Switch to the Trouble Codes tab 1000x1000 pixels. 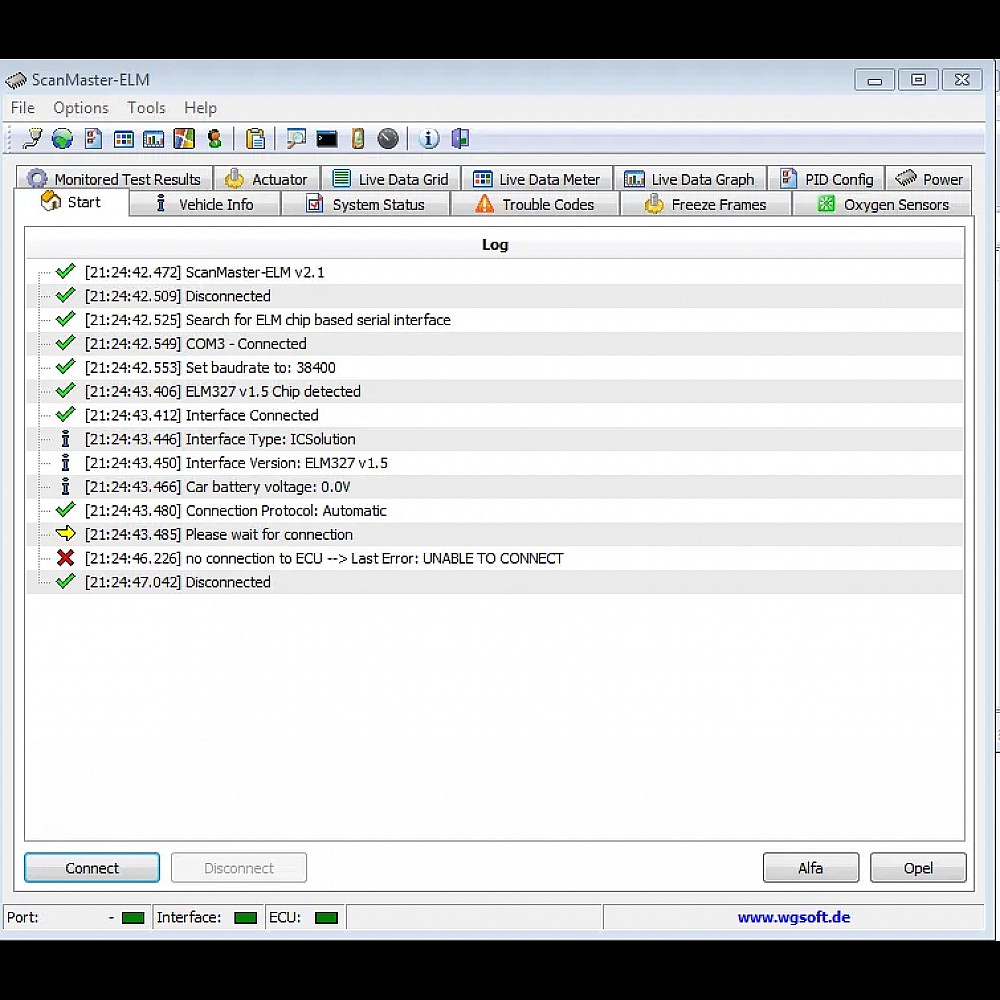[x=536, y=204]
